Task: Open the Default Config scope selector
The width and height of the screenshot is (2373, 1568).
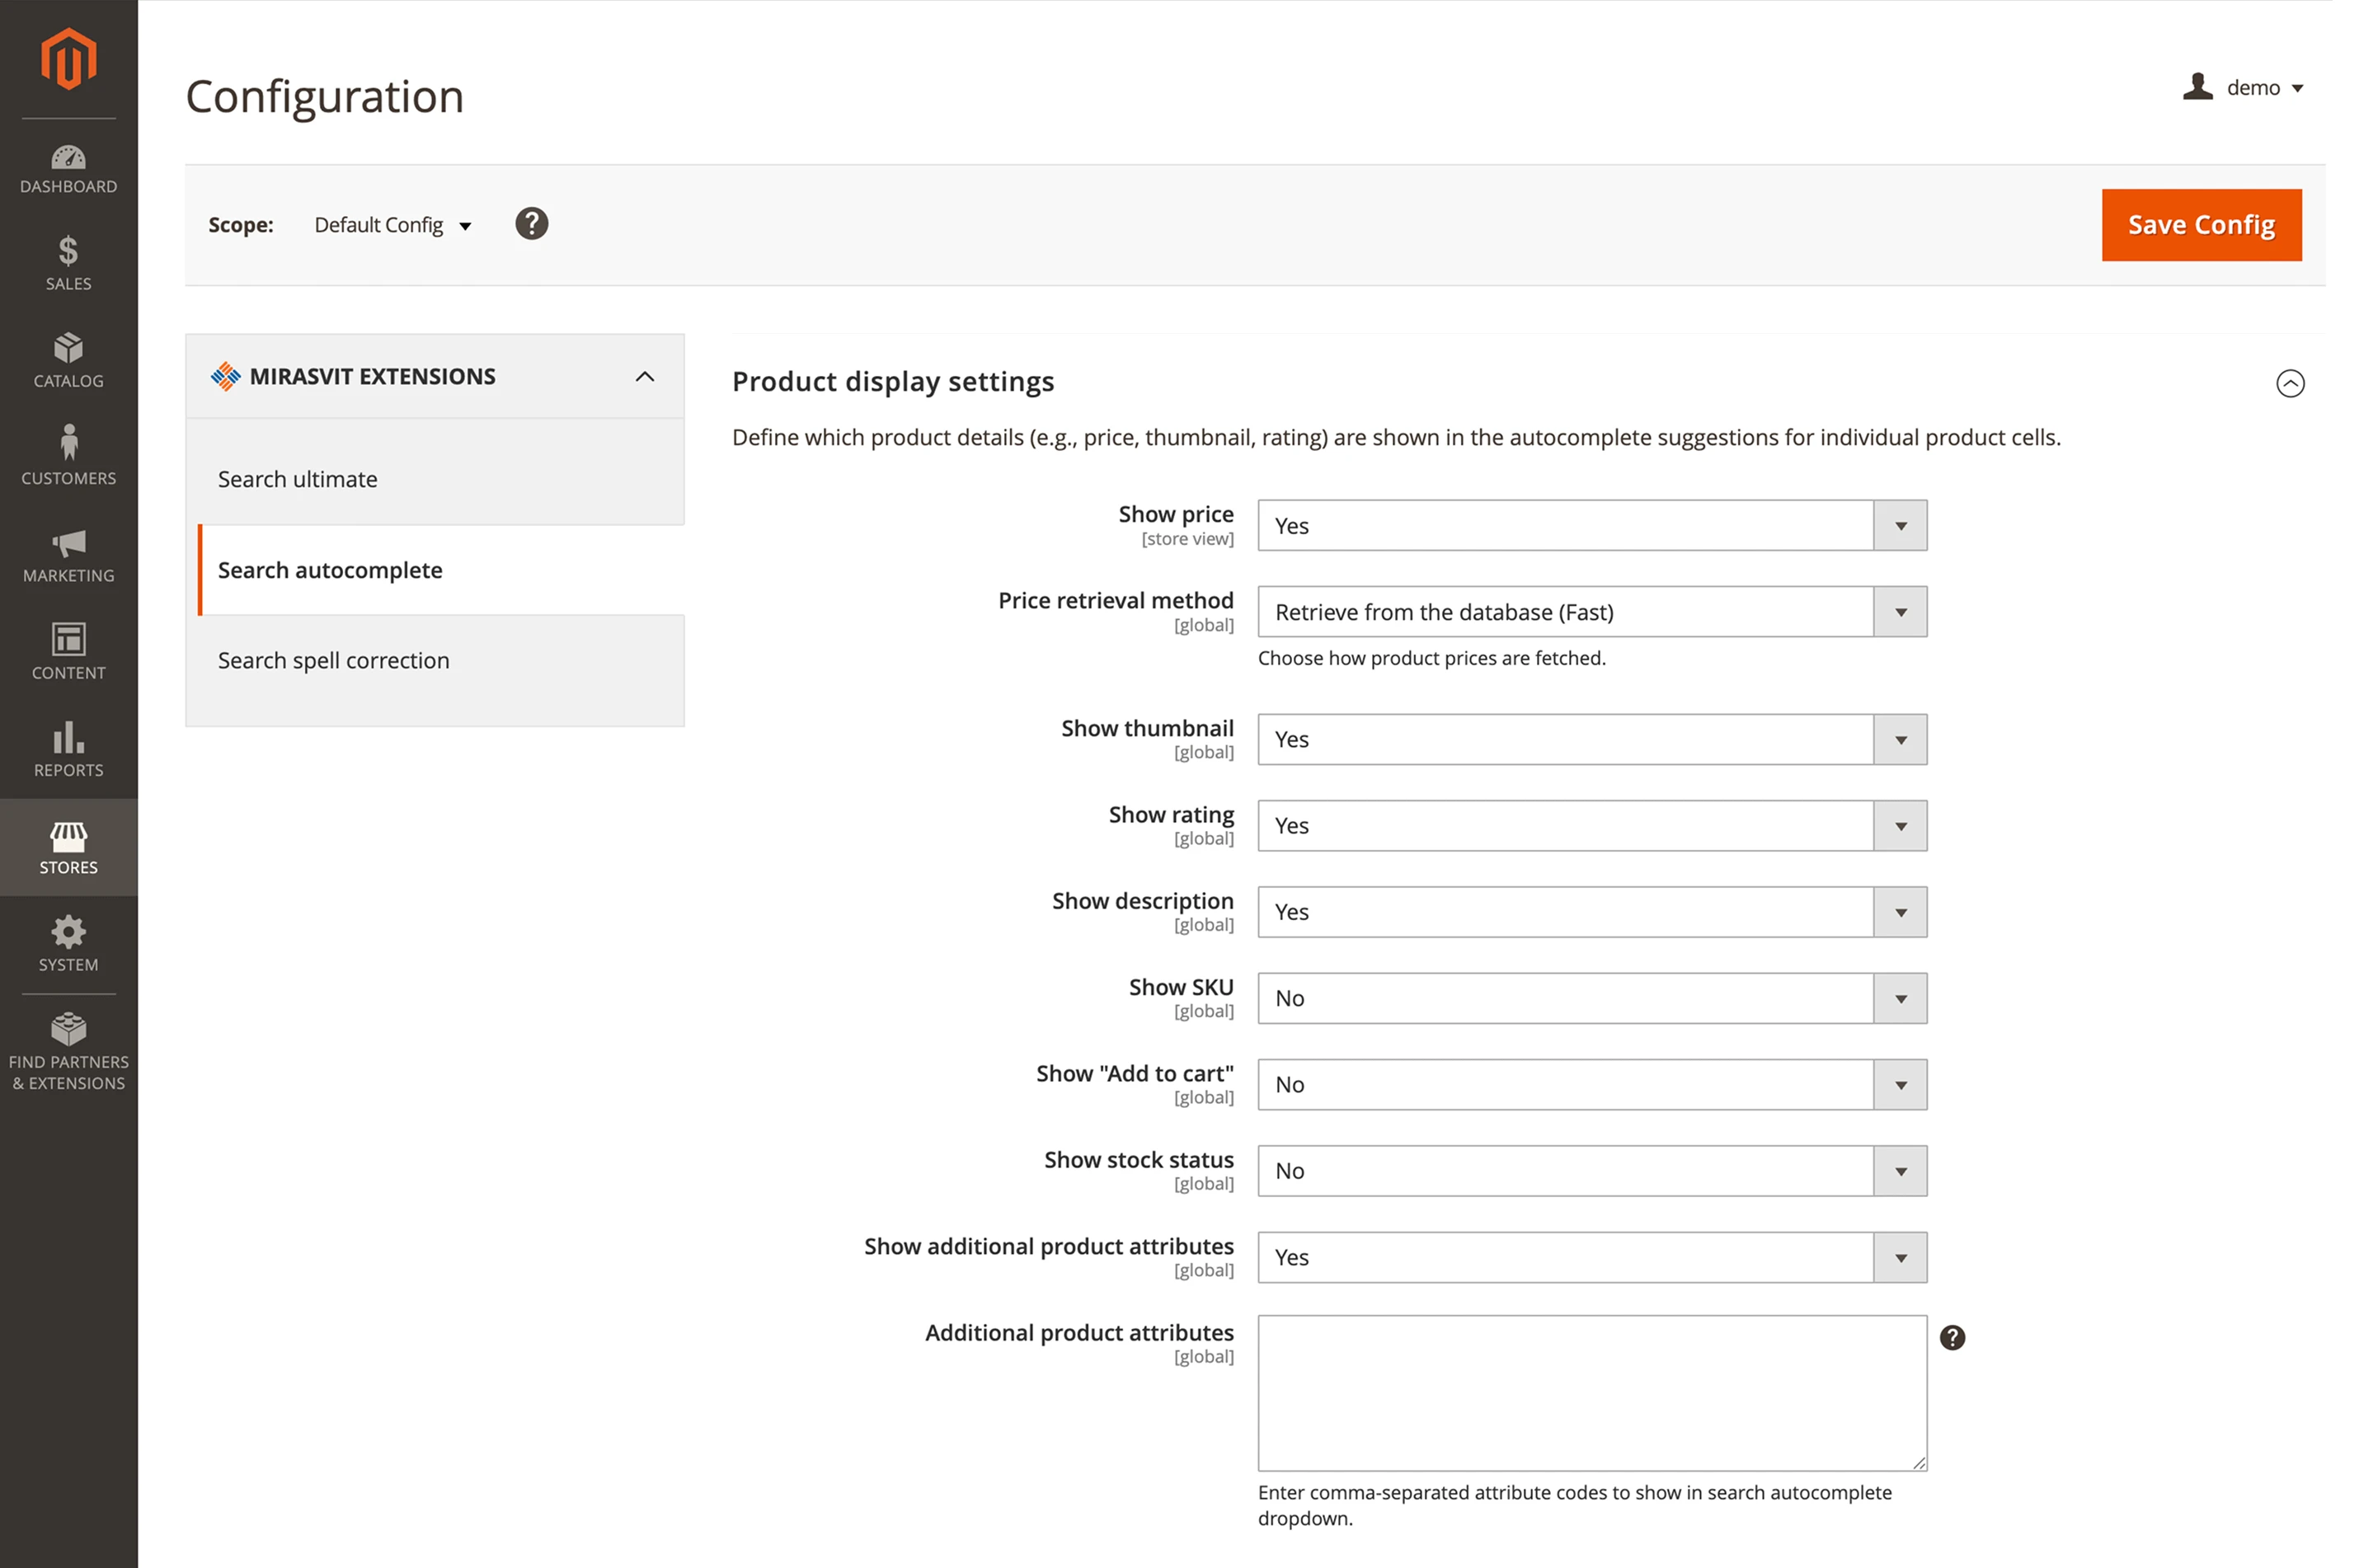Action: 390,224
